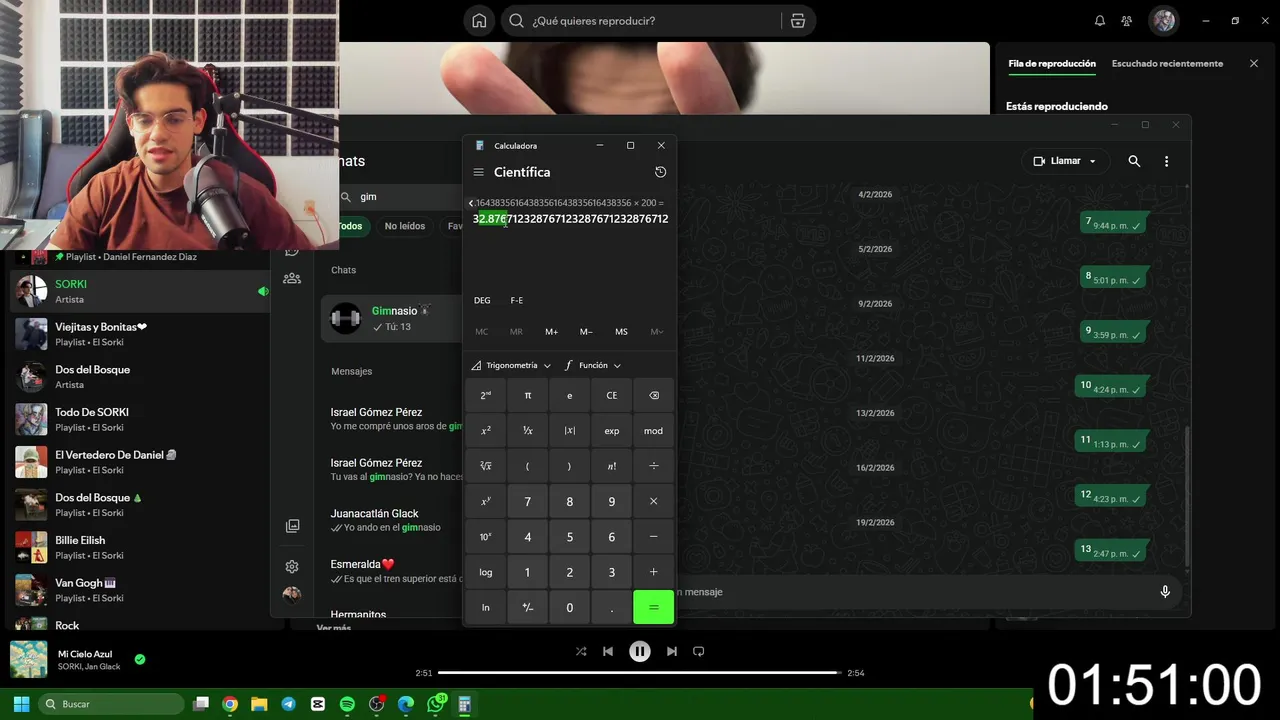Click the exp button

click(612, 431)
